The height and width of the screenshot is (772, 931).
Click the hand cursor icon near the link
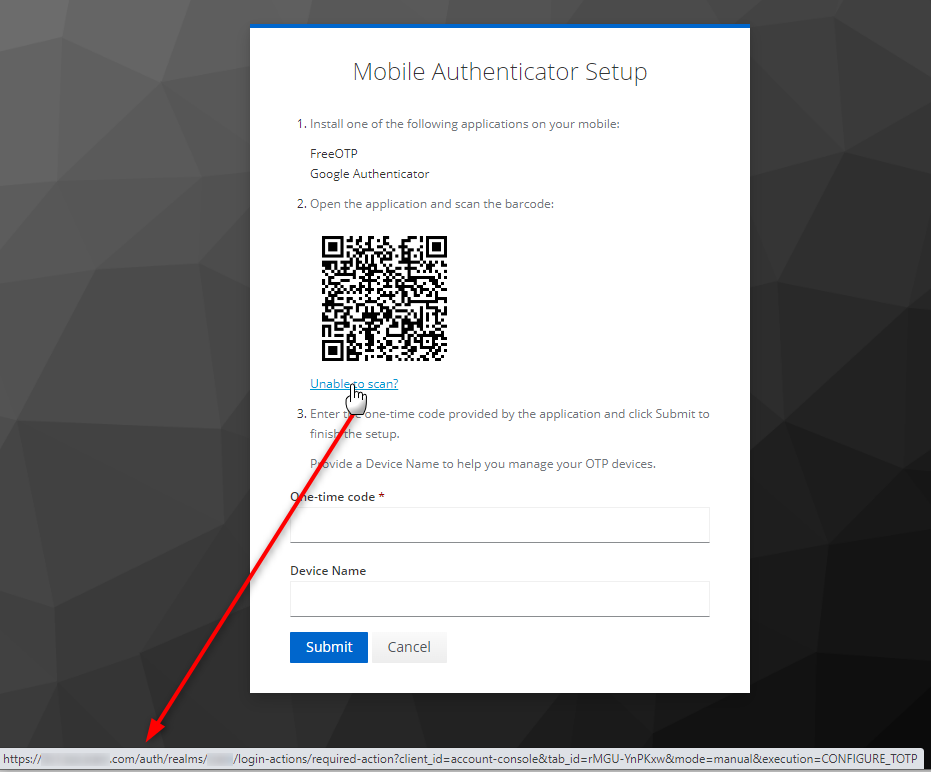click(357, 398)
